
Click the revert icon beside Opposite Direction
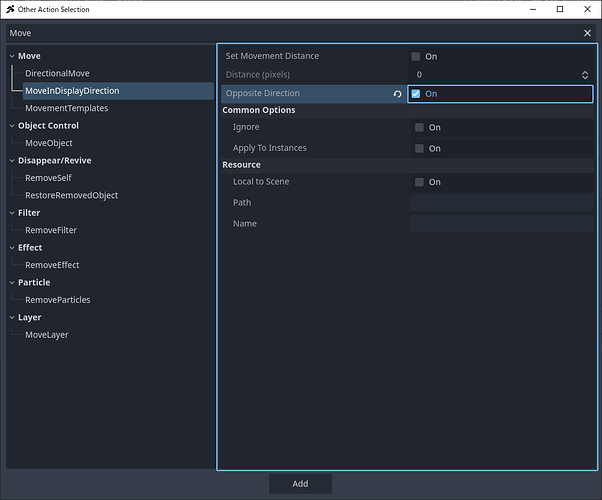point(397,94)
